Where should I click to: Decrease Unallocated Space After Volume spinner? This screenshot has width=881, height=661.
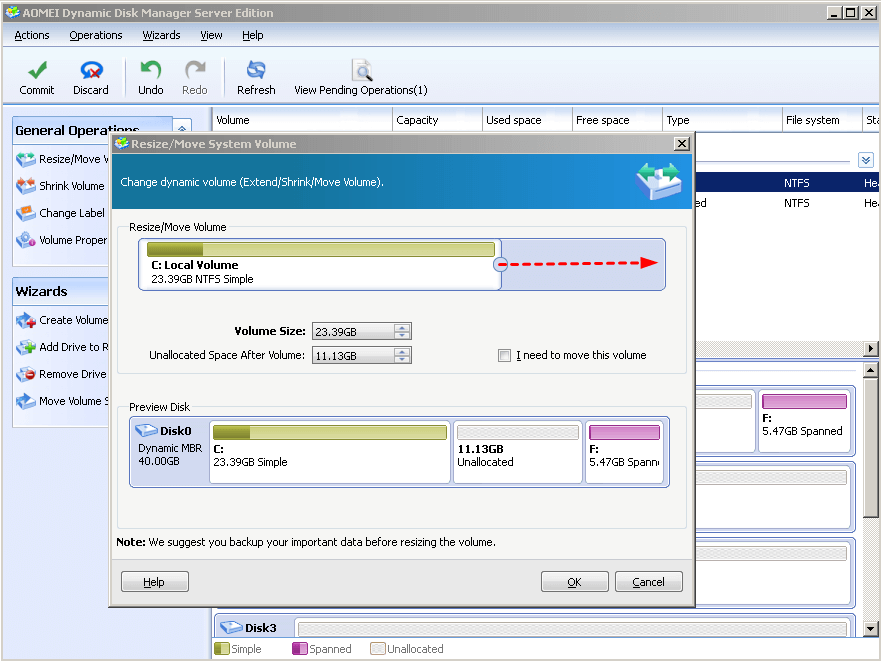coord(402,359)
